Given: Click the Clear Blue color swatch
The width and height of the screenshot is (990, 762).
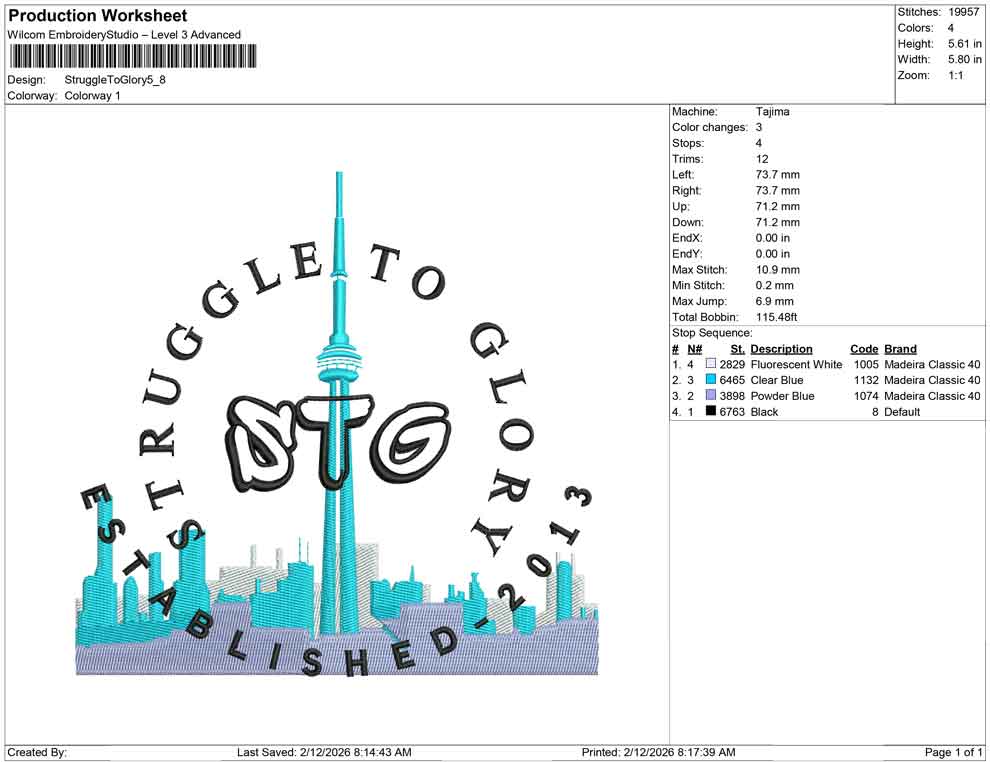Looking at the screenshot, I should 711,380.
